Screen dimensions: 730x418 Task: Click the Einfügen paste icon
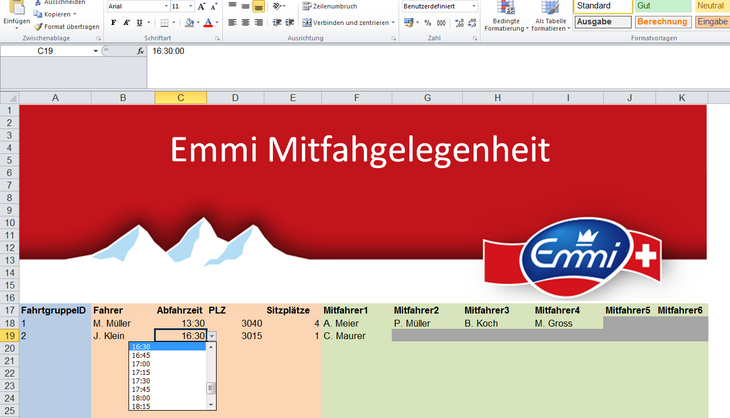click(x=17, y=7)
